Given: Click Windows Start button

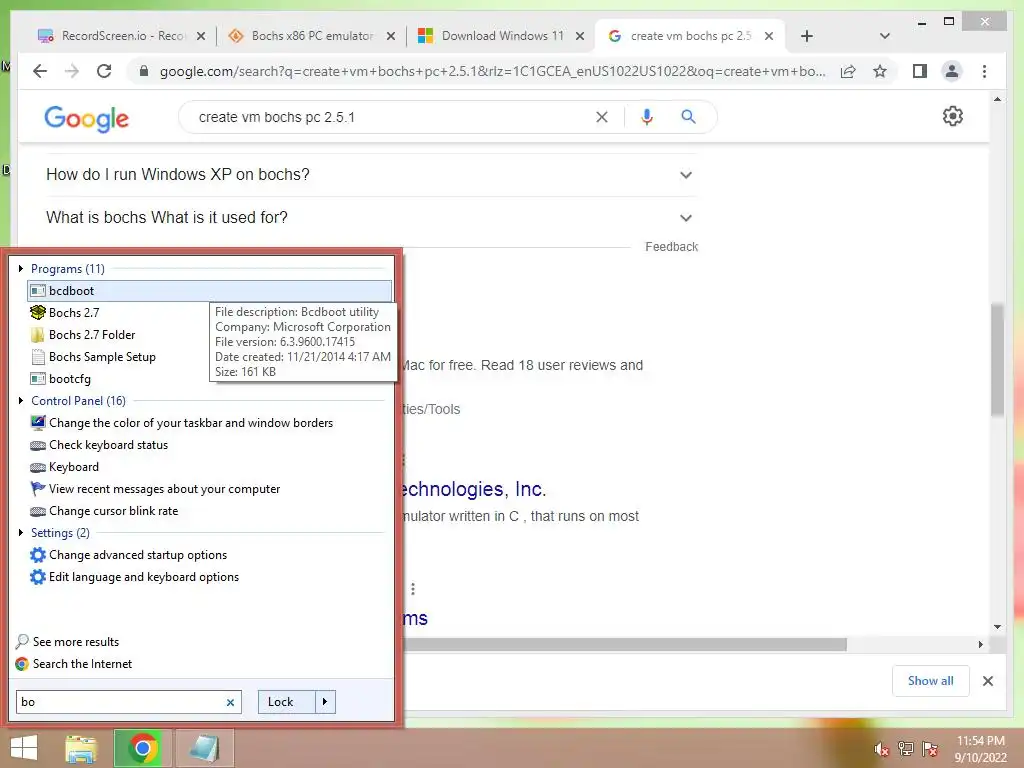Looking at the screenshot, I should coord(24,749).
